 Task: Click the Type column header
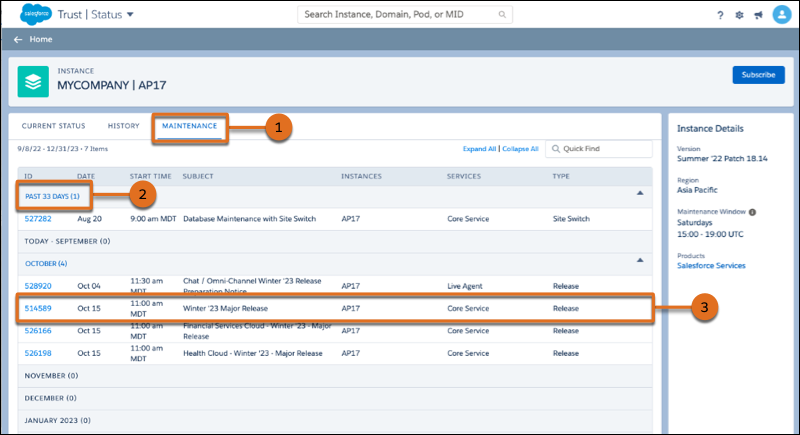coord(561,176)
